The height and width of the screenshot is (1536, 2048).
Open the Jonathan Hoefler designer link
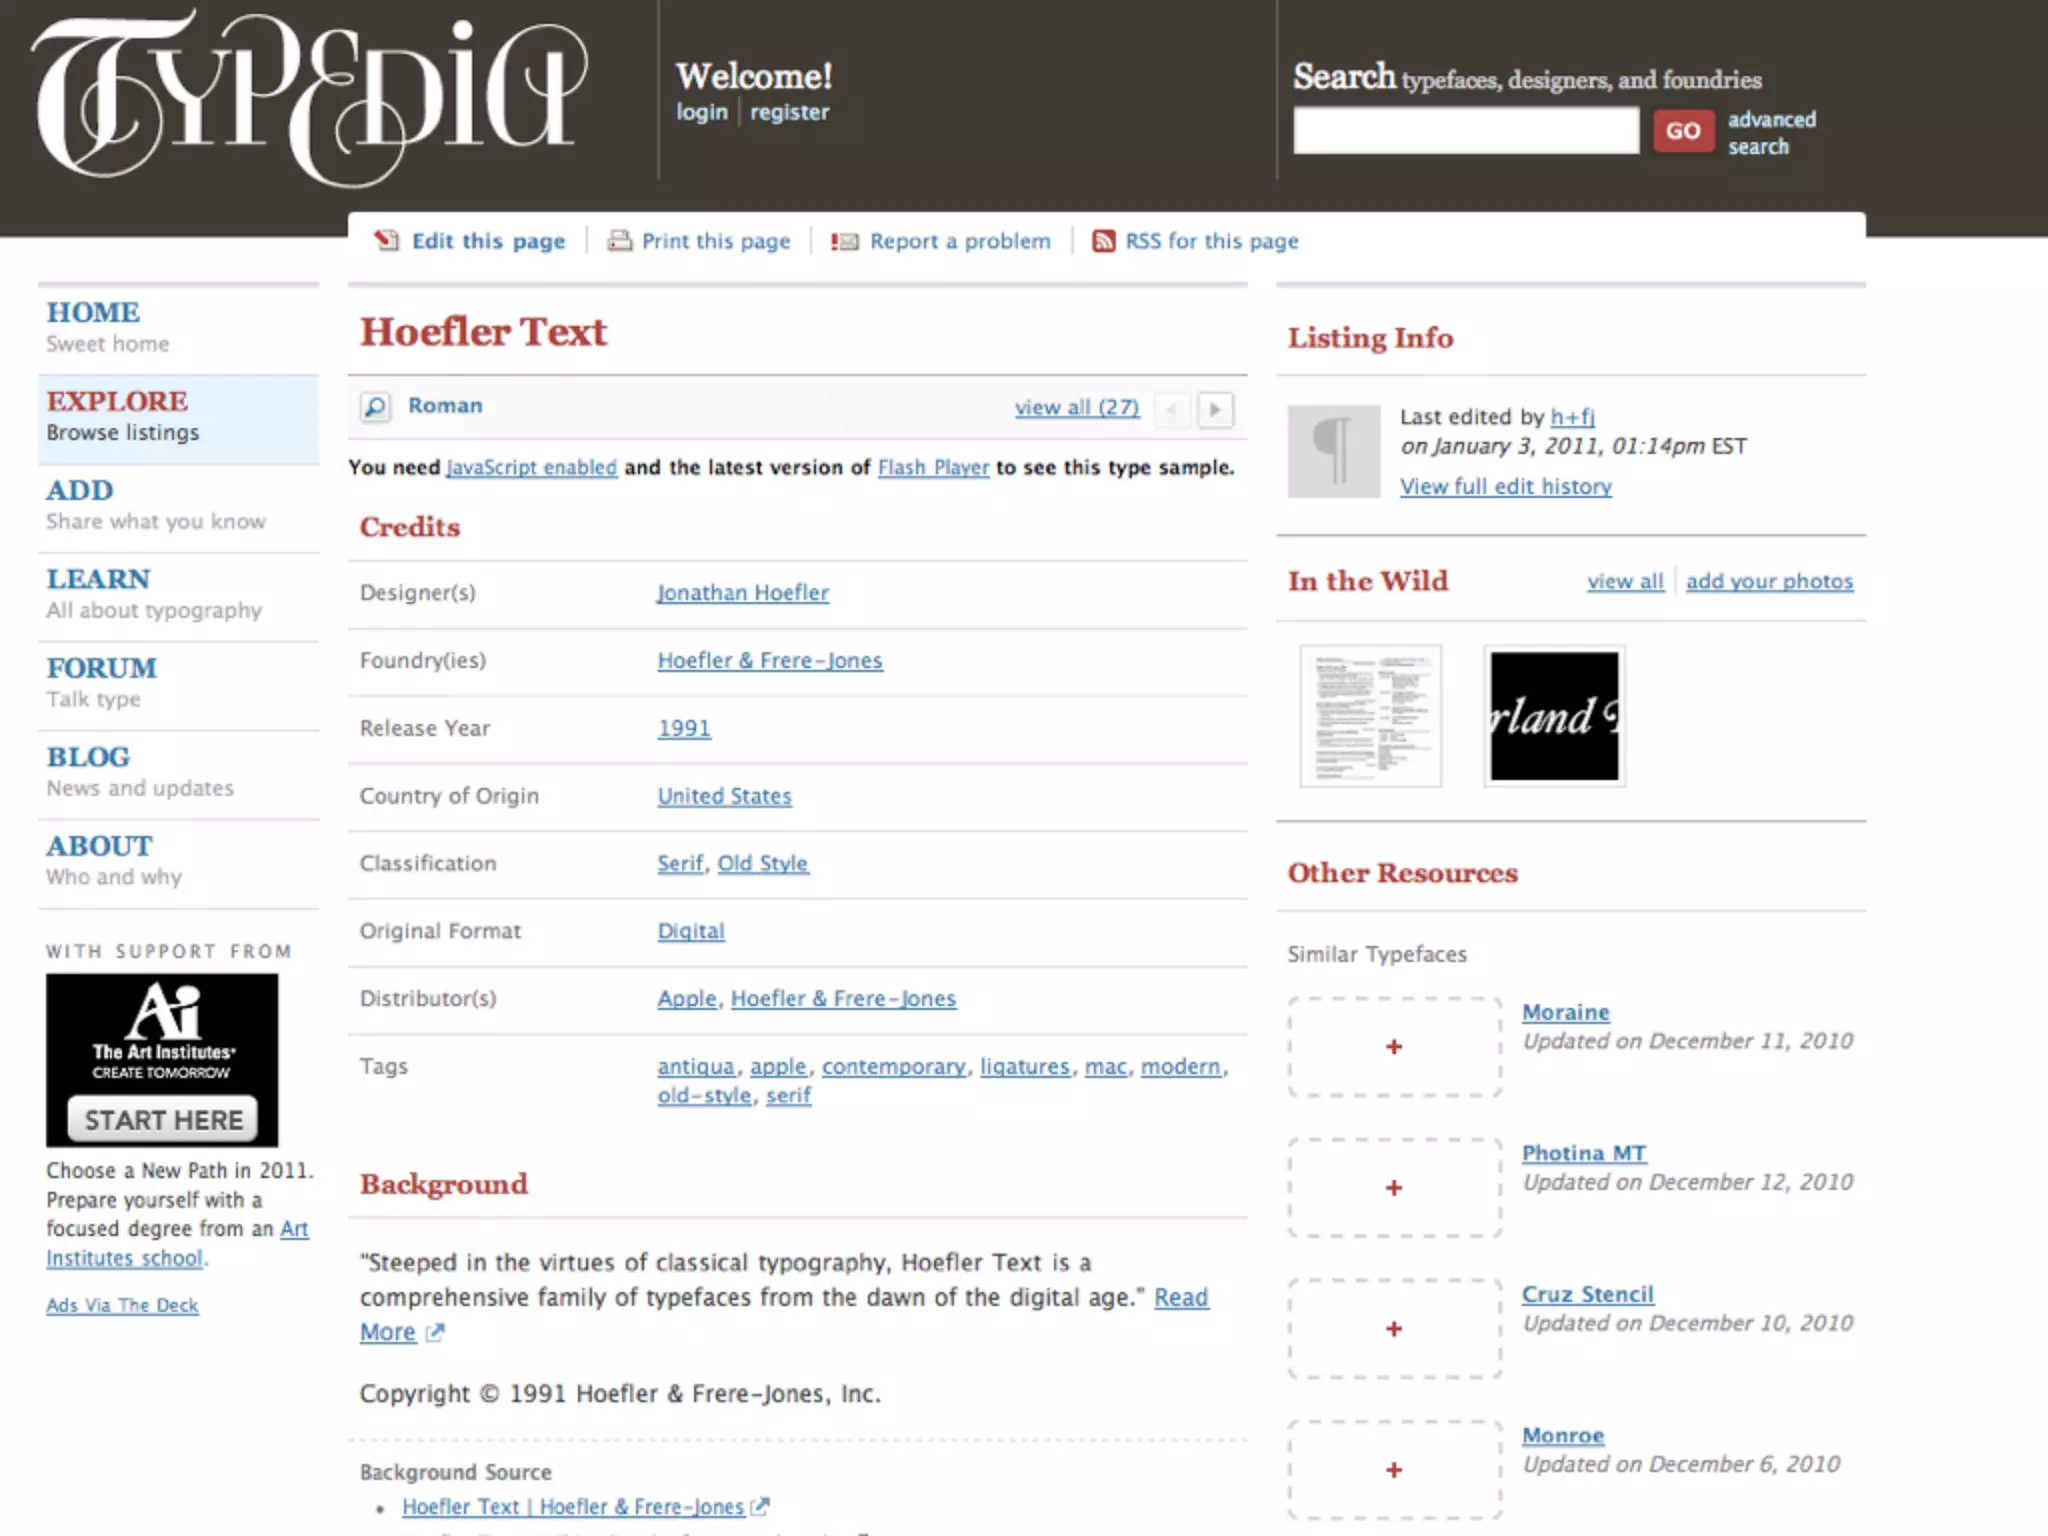click(x=743, y=593)
